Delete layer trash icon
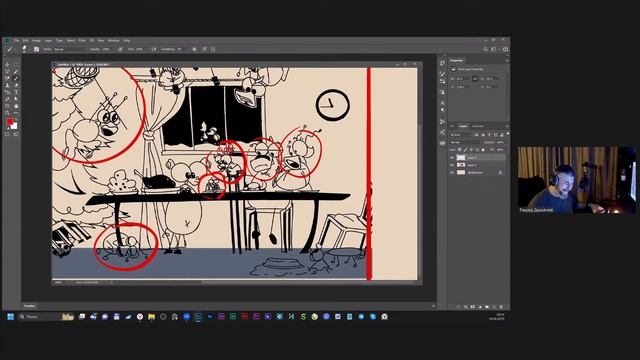640x360 pixels. click(502, 307)
